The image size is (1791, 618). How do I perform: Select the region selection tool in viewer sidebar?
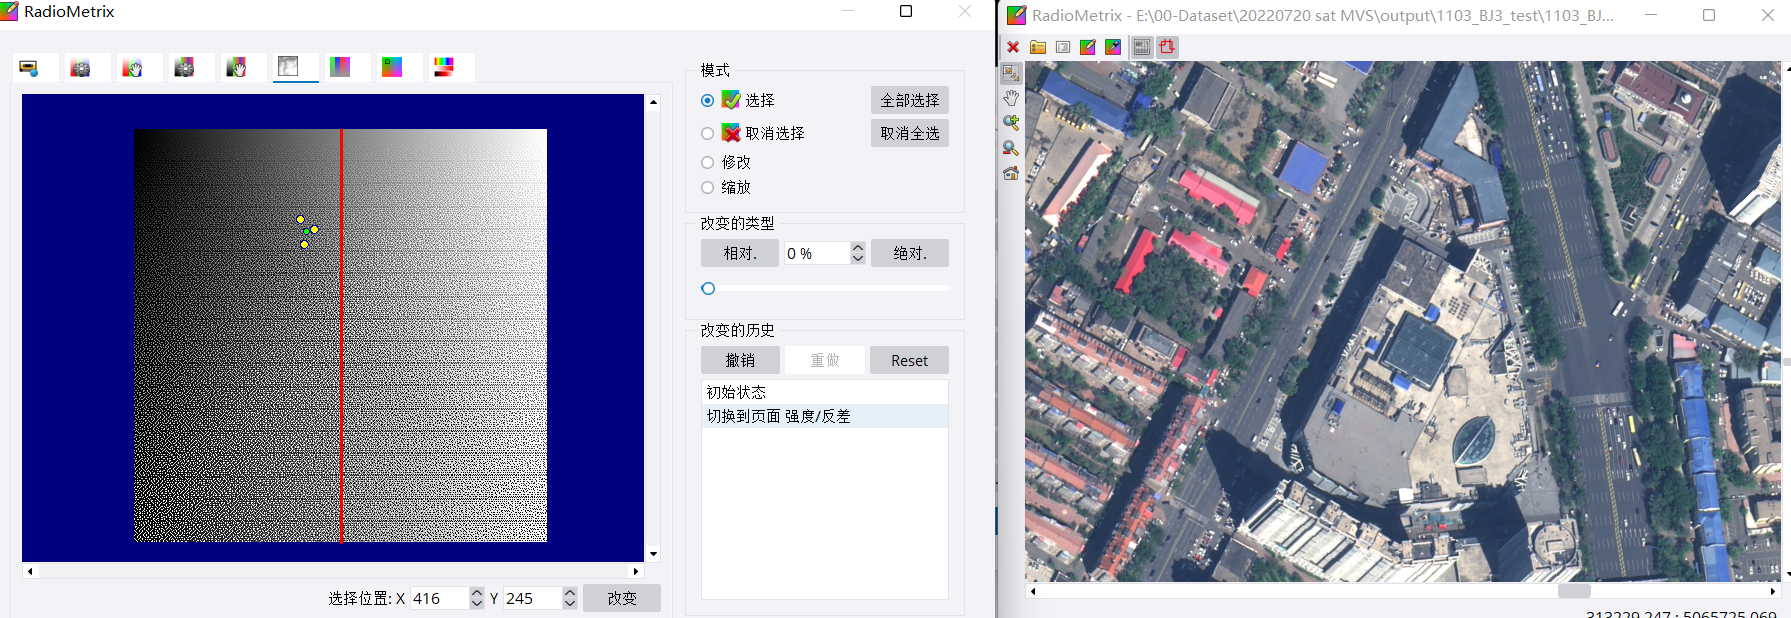pyautogui.click(x=1011, y=73)
